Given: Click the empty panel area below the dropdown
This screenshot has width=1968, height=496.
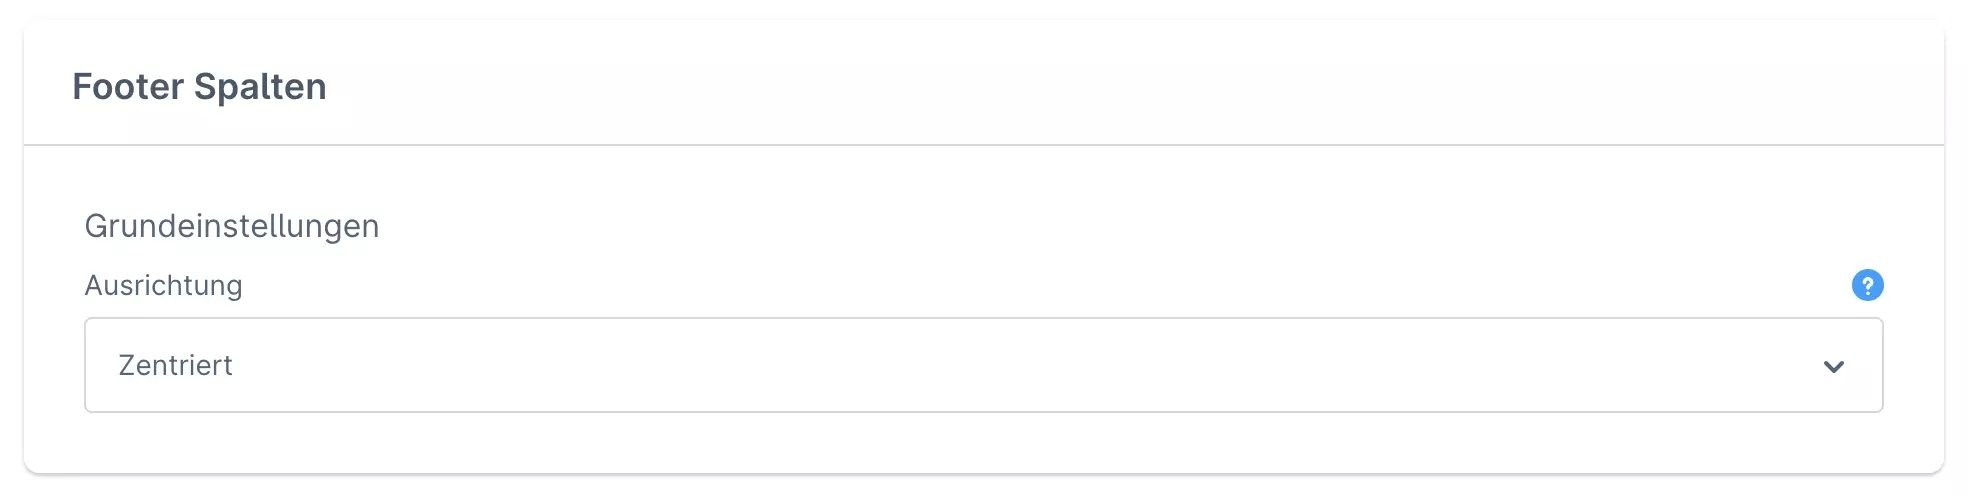Looking at the screenshot, I should click(982, 442).
